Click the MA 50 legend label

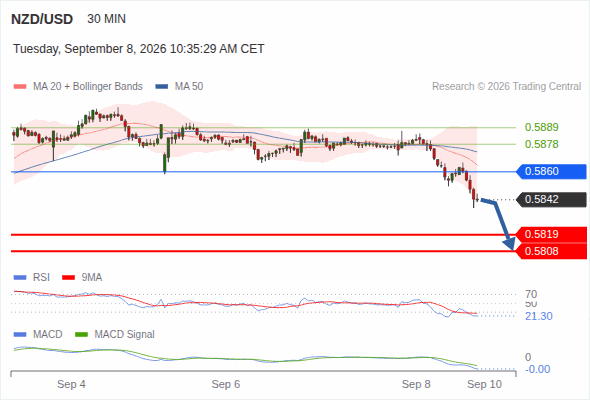pyautogui.click(x=189, y=87)
